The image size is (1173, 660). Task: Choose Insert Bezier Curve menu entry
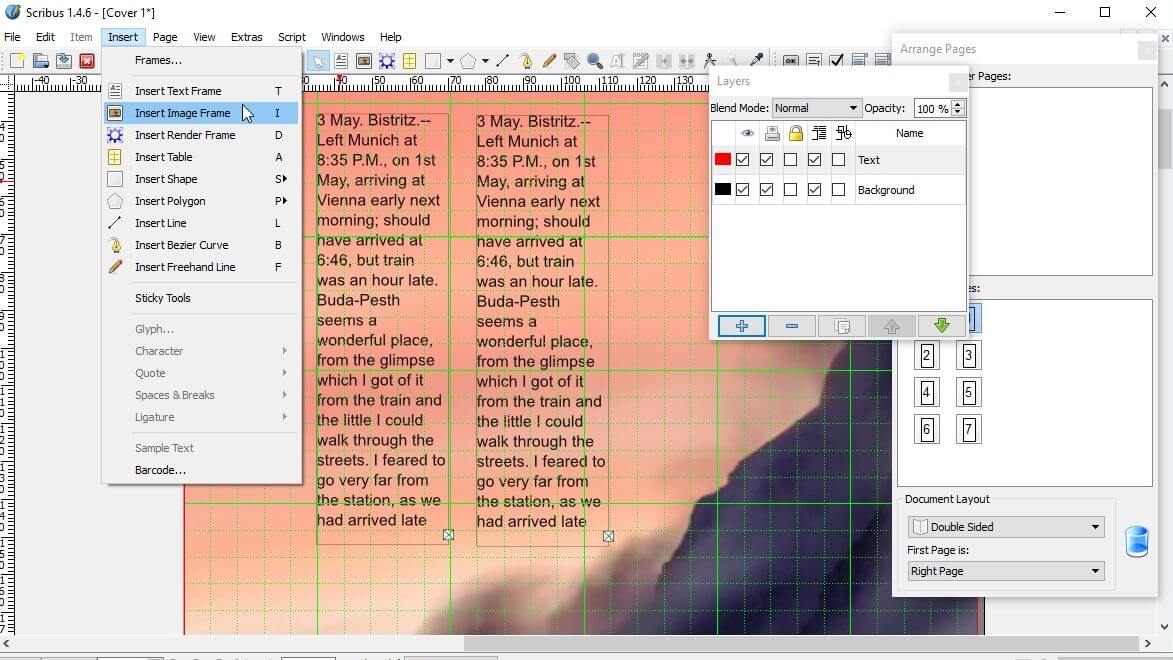tap(201, 245)
